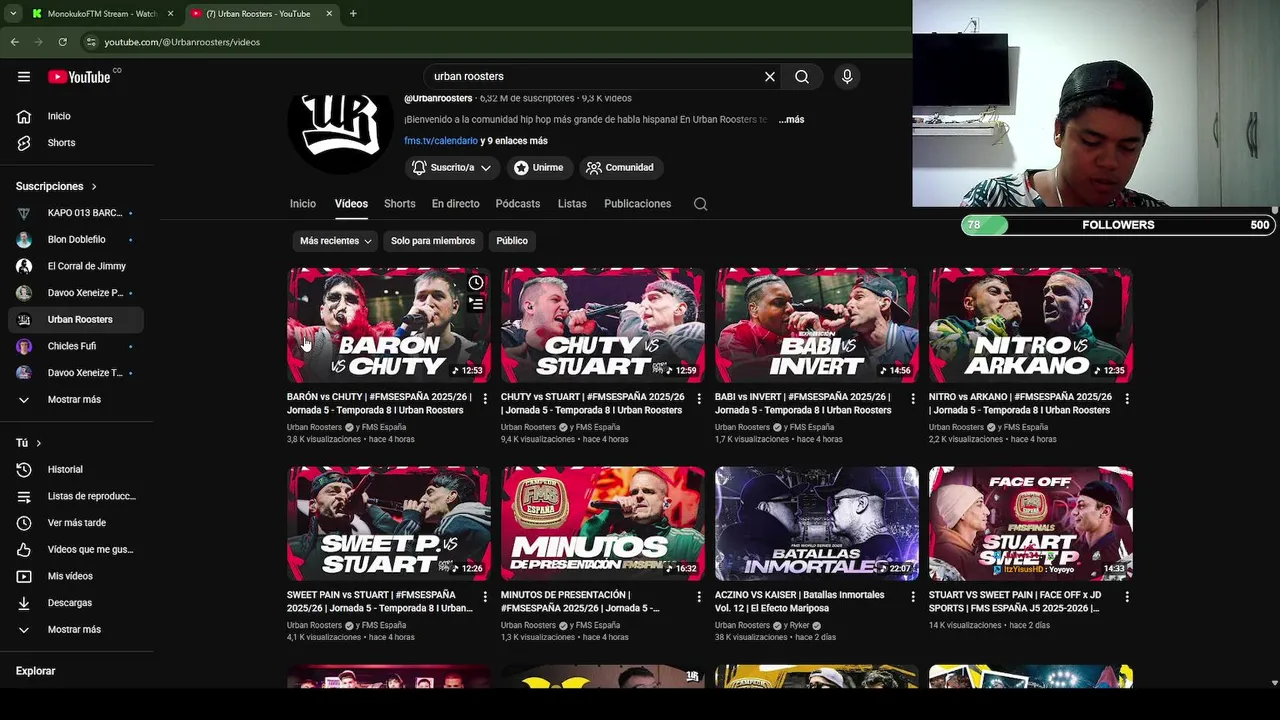
Task: Click the magnifier search button
Action: tap(802, 77)
